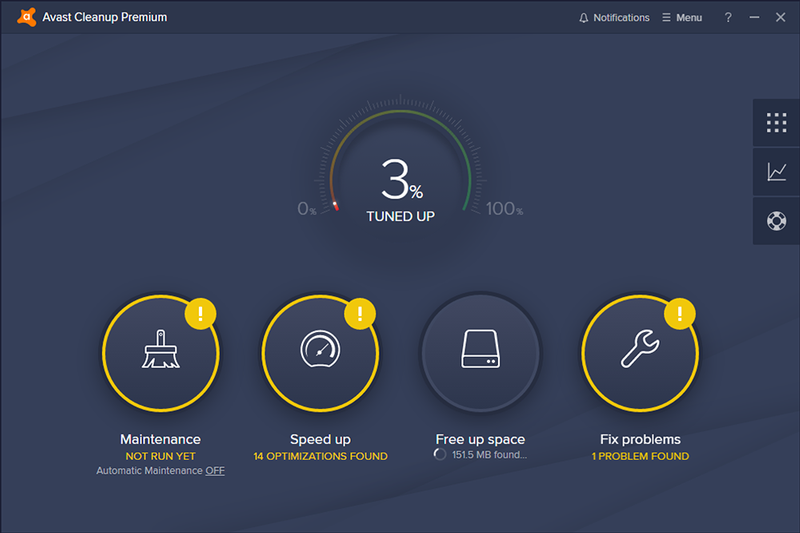Click the Avast Cleanup Premium title
The height and width of the screenshot is (533, 800).
pos(105,17)
